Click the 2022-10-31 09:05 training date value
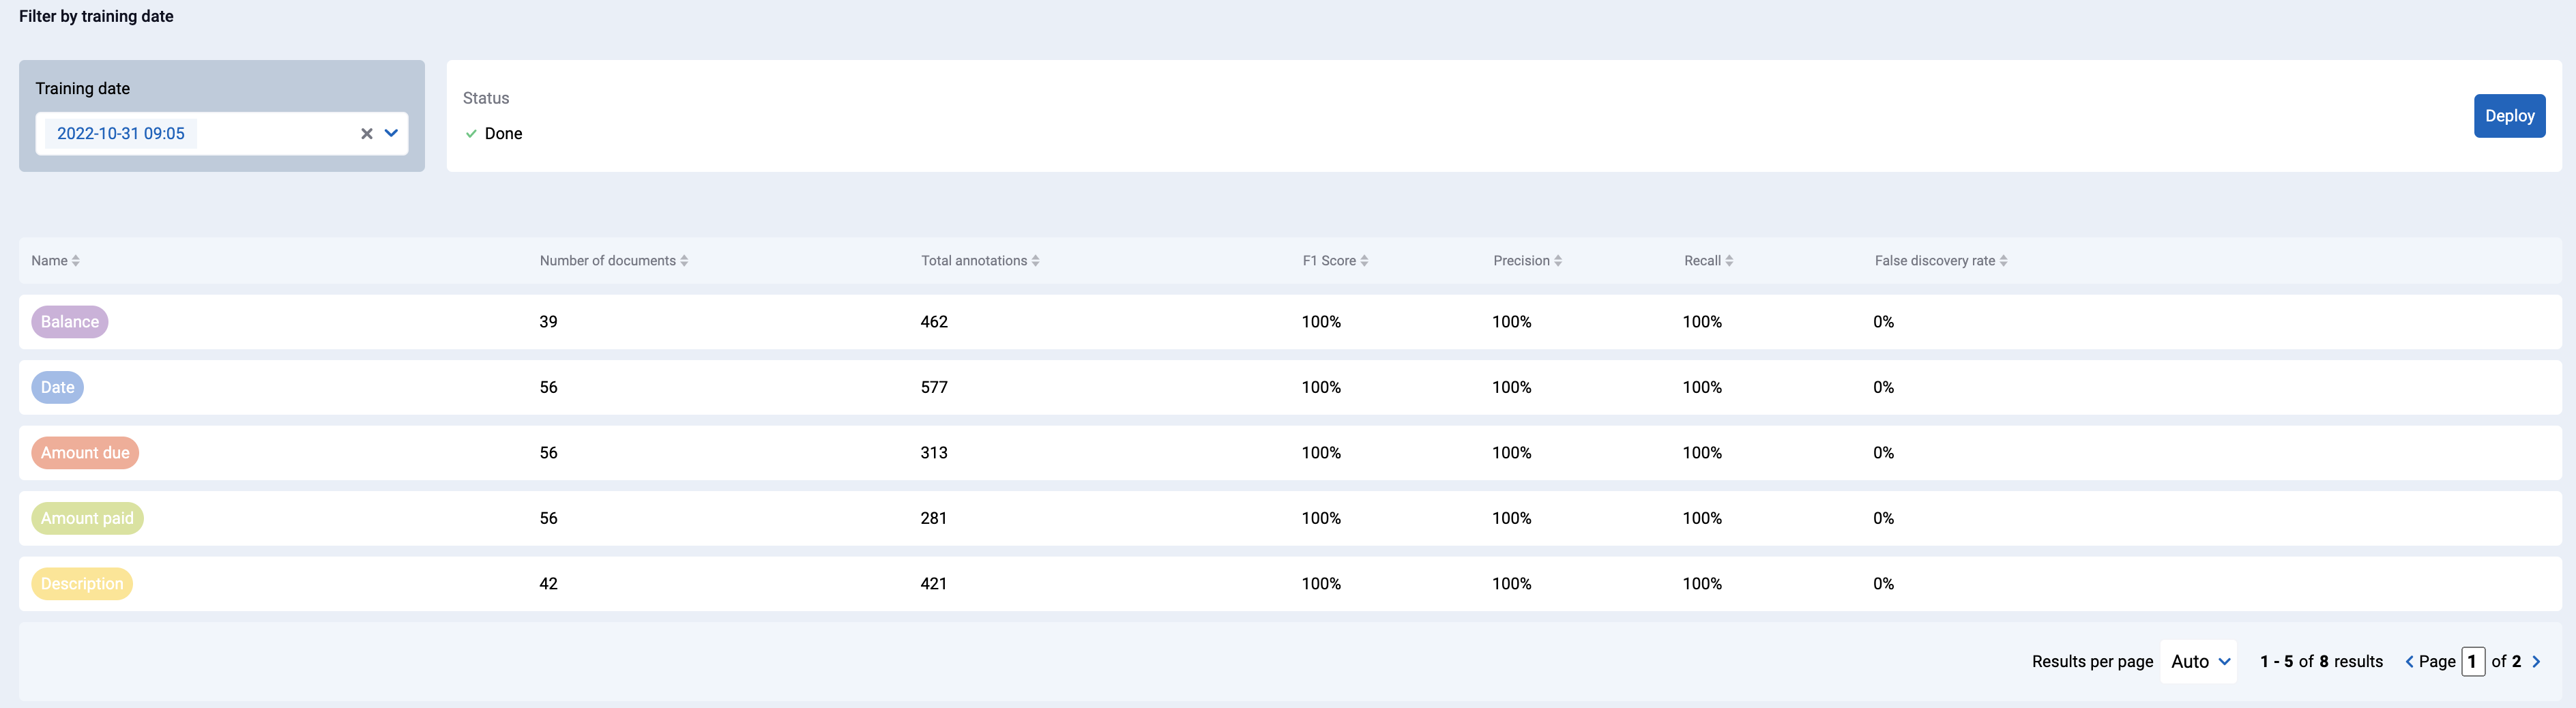 121,134
